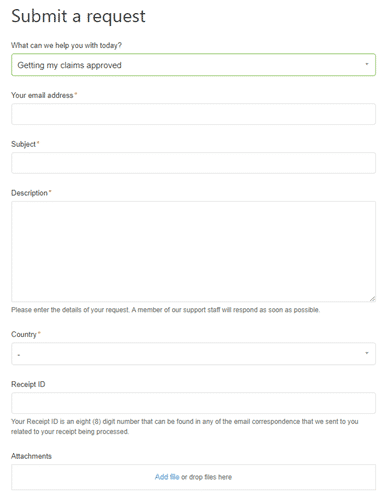Click the 'Submit a request' heading
Viewport: 388px width, 500px height.
[78, 16]
